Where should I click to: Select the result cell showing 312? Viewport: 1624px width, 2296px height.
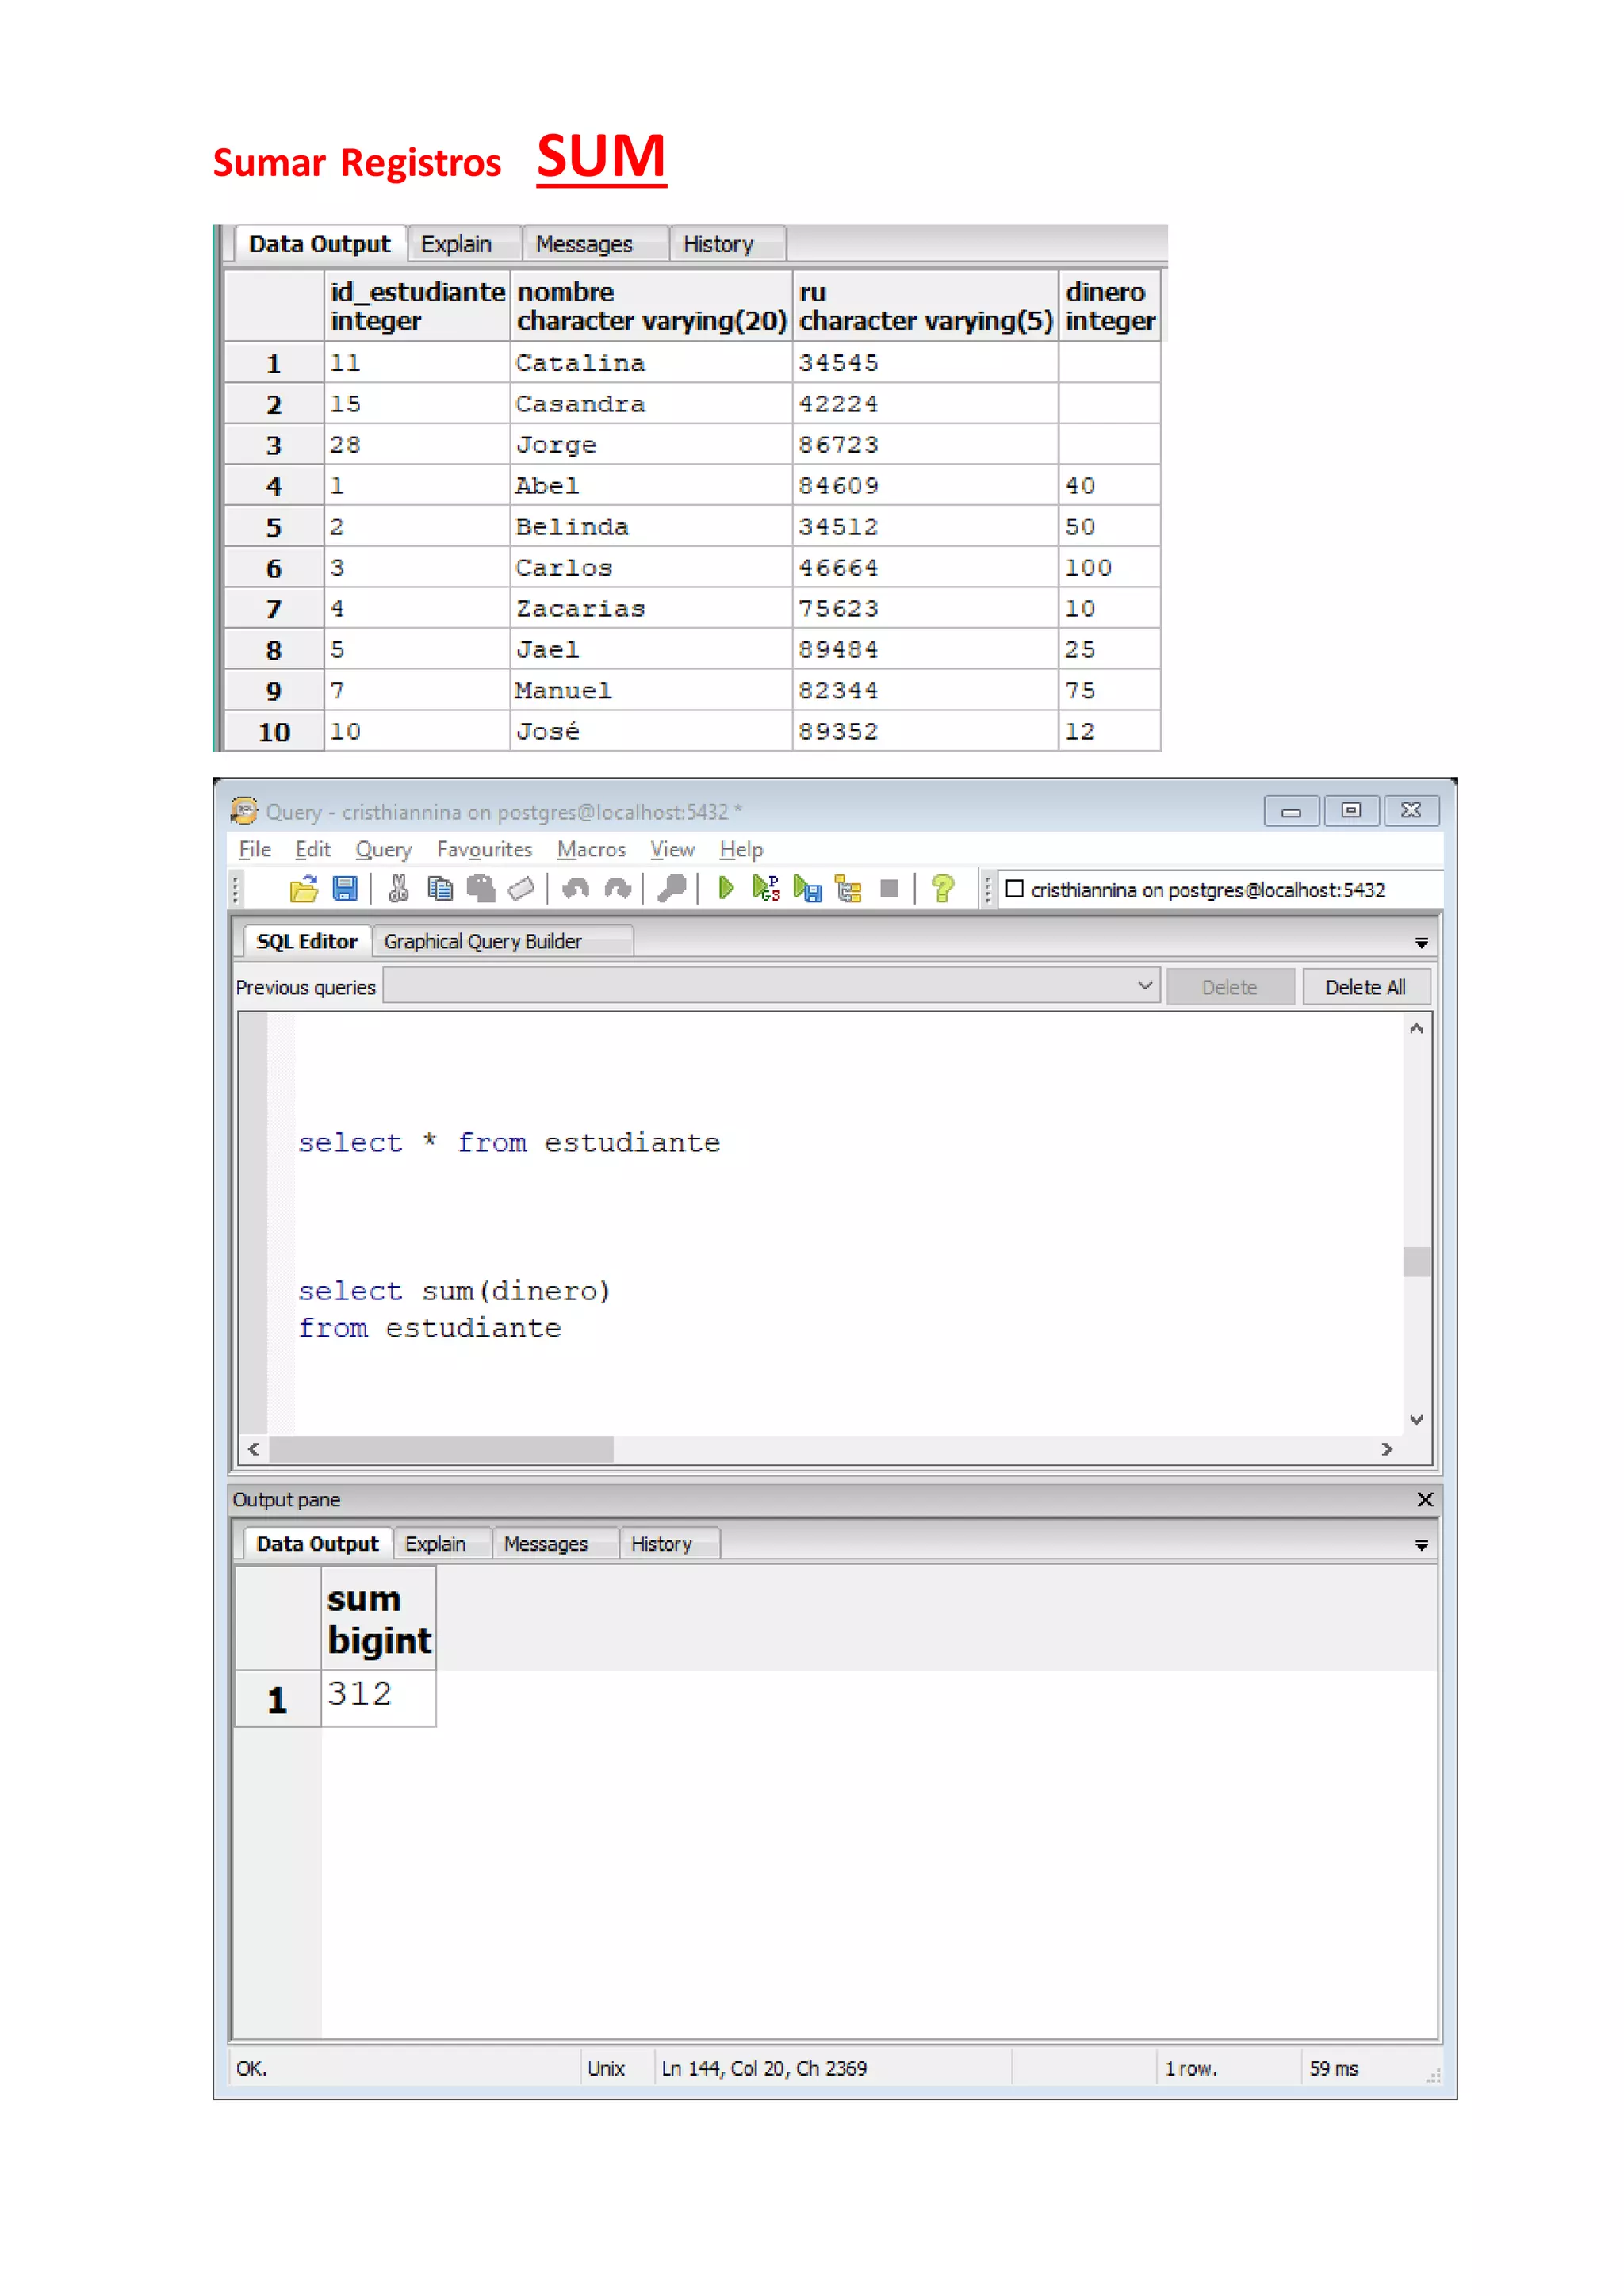[378, 1697]
